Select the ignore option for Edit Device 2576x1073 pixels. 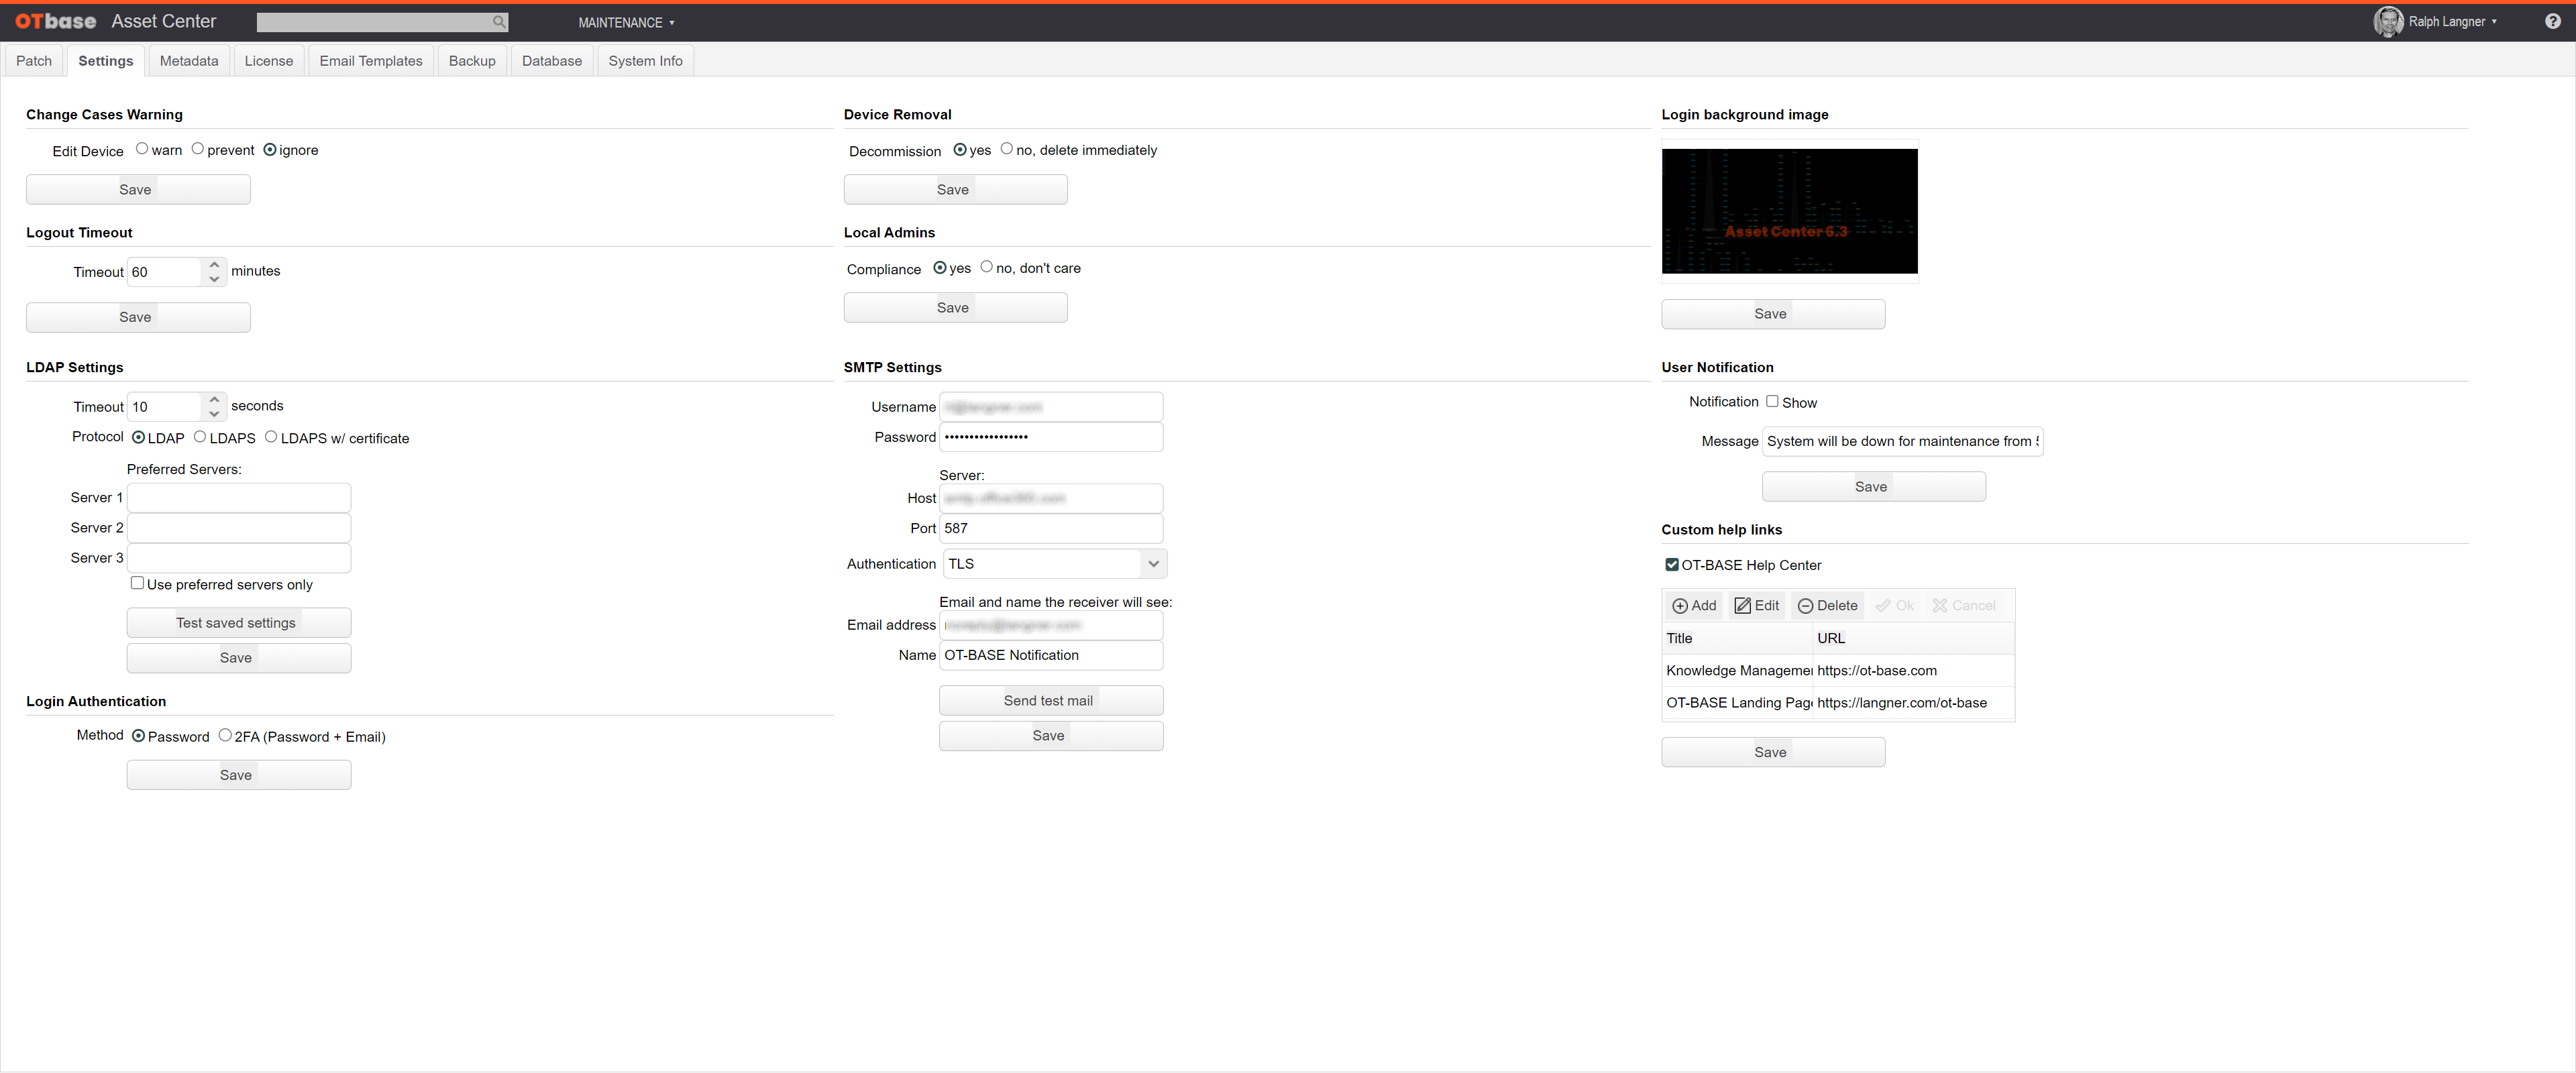[x=270, y=149]
